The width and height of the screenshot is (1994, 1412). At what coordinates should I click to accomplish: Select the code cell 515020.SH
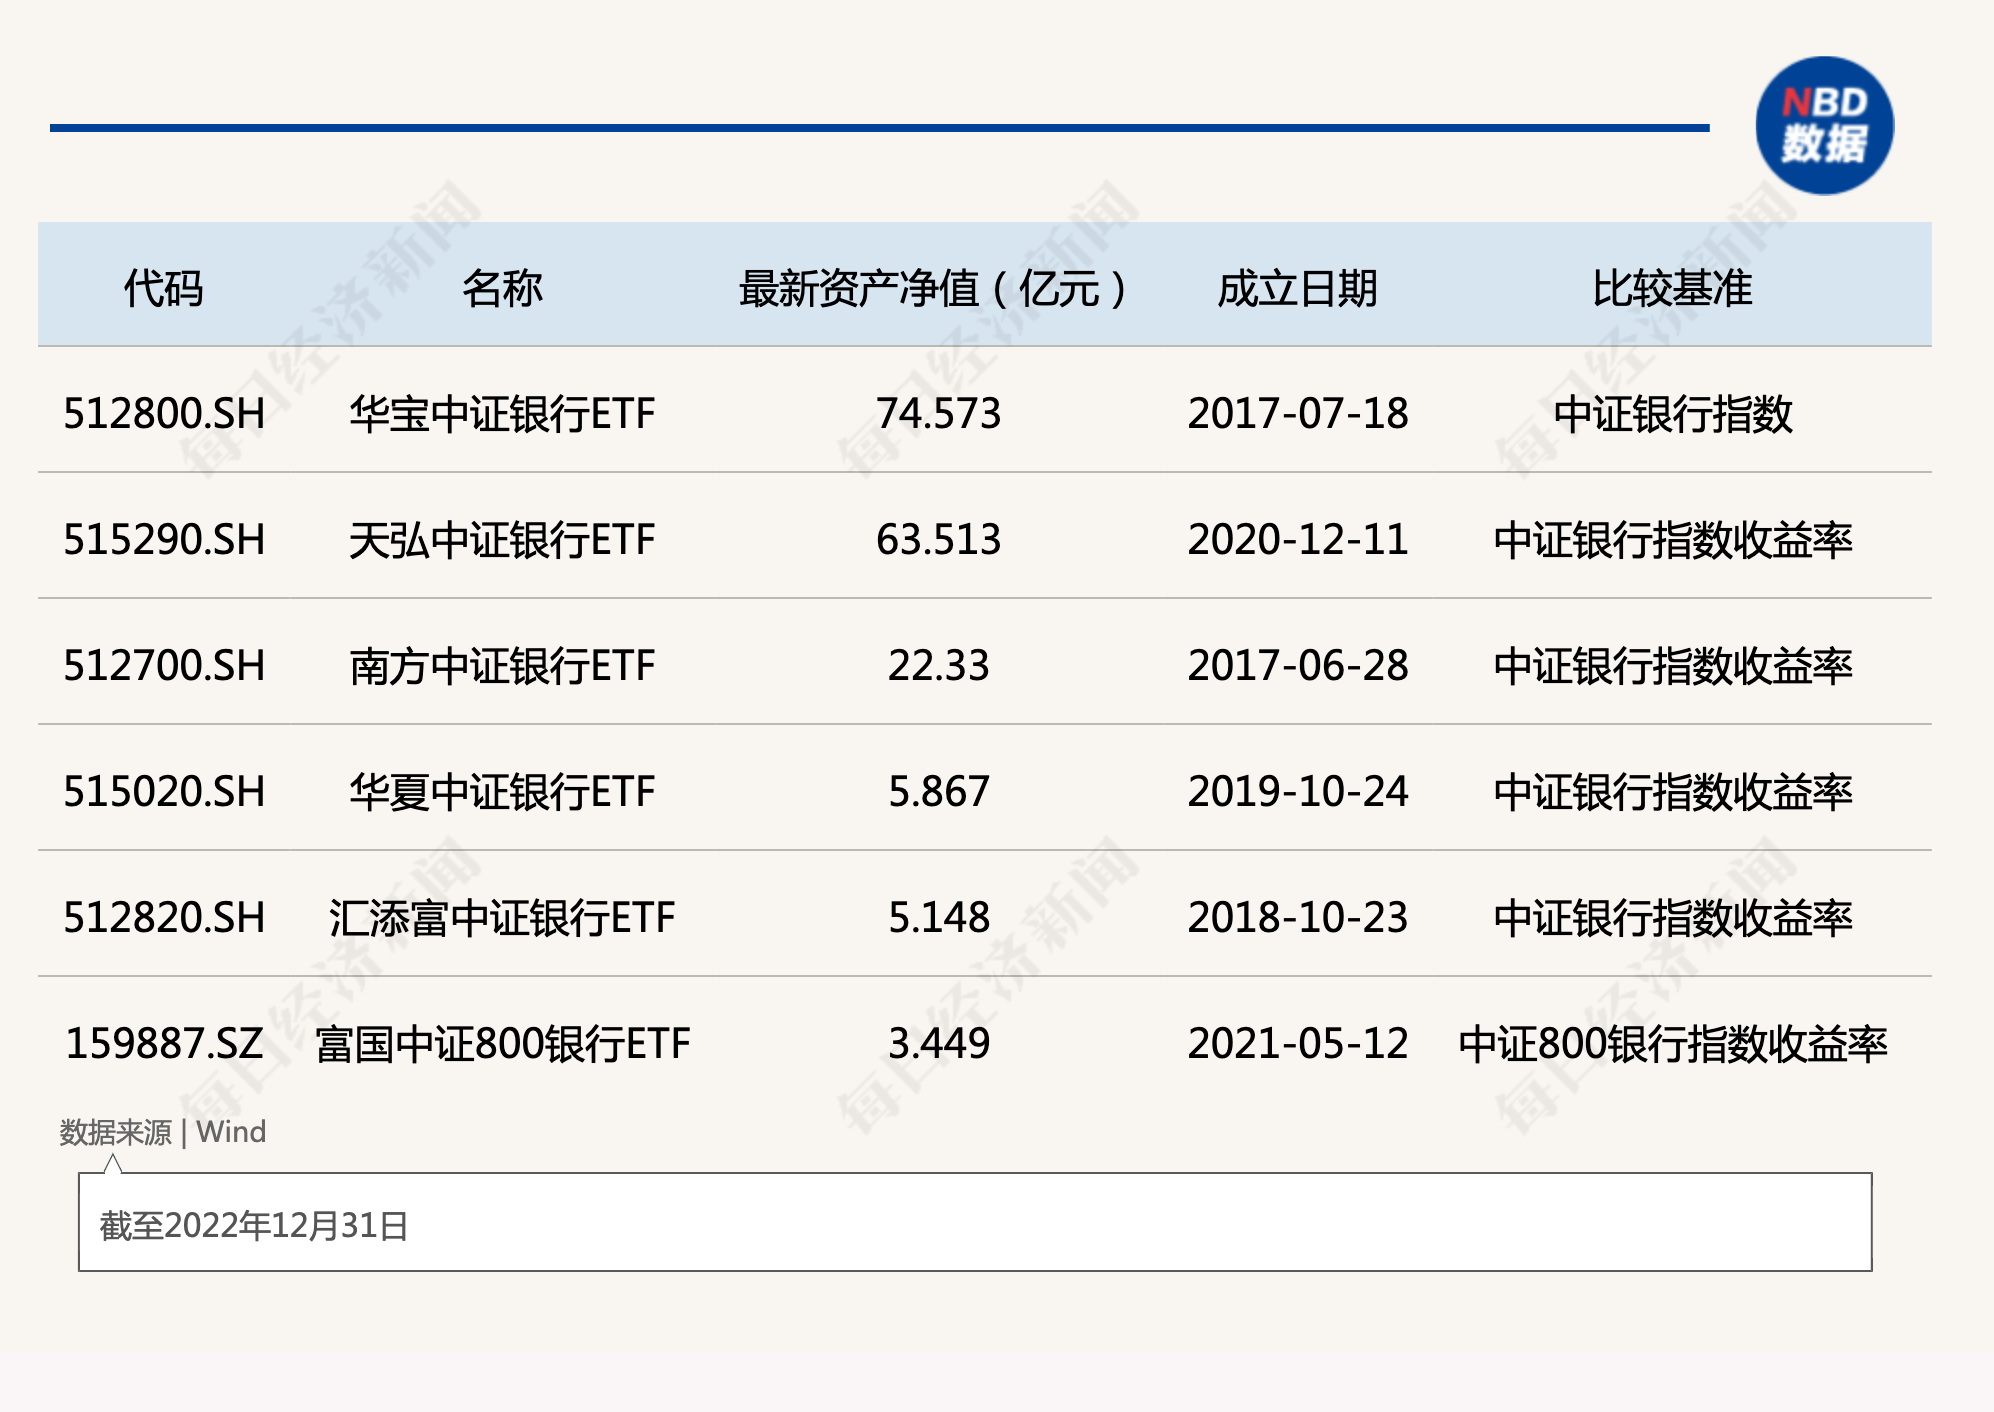[164, 791]
